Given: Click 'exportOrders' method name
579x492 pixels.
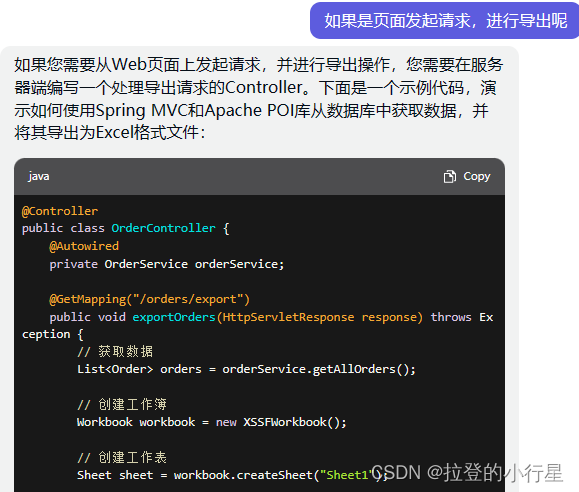Looking at the screenshot, I should coord(174,317).
